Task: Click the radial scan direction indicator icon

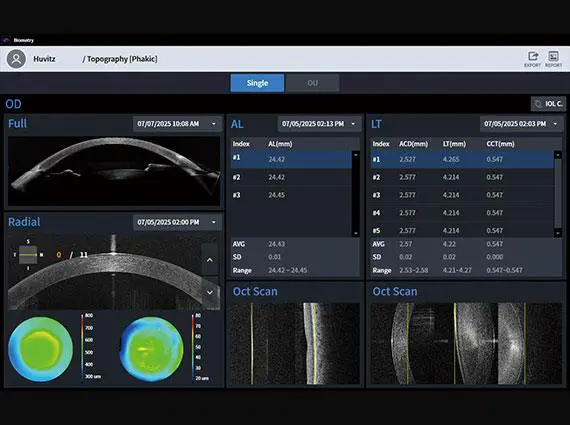Action: (28, 254)
